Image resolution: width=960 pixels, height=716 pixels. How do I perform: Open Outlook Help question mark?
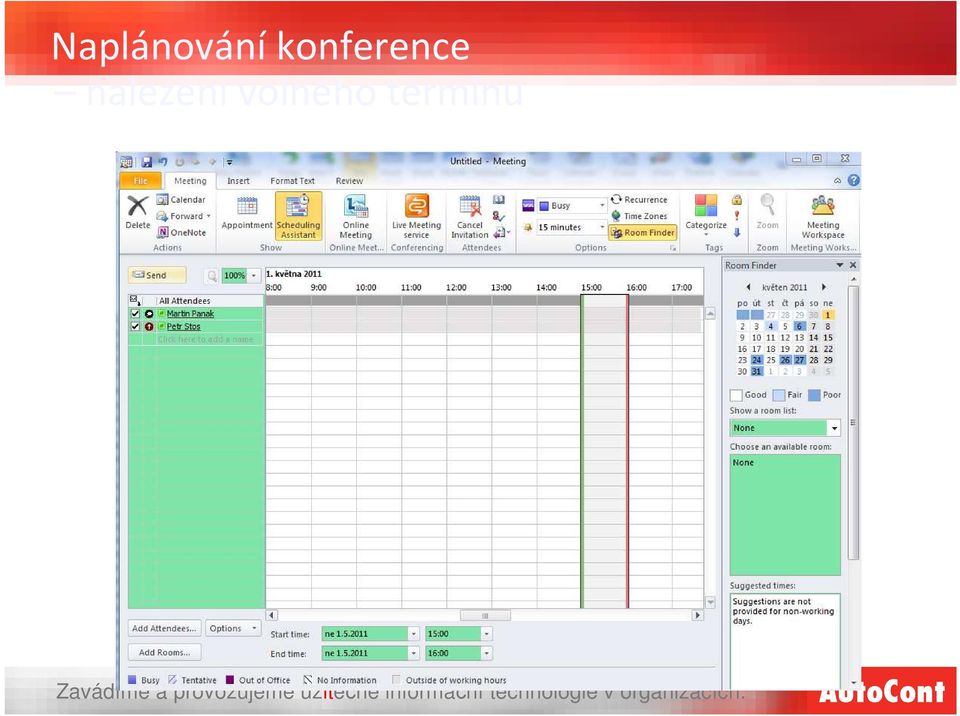click(x=853, y=181)
